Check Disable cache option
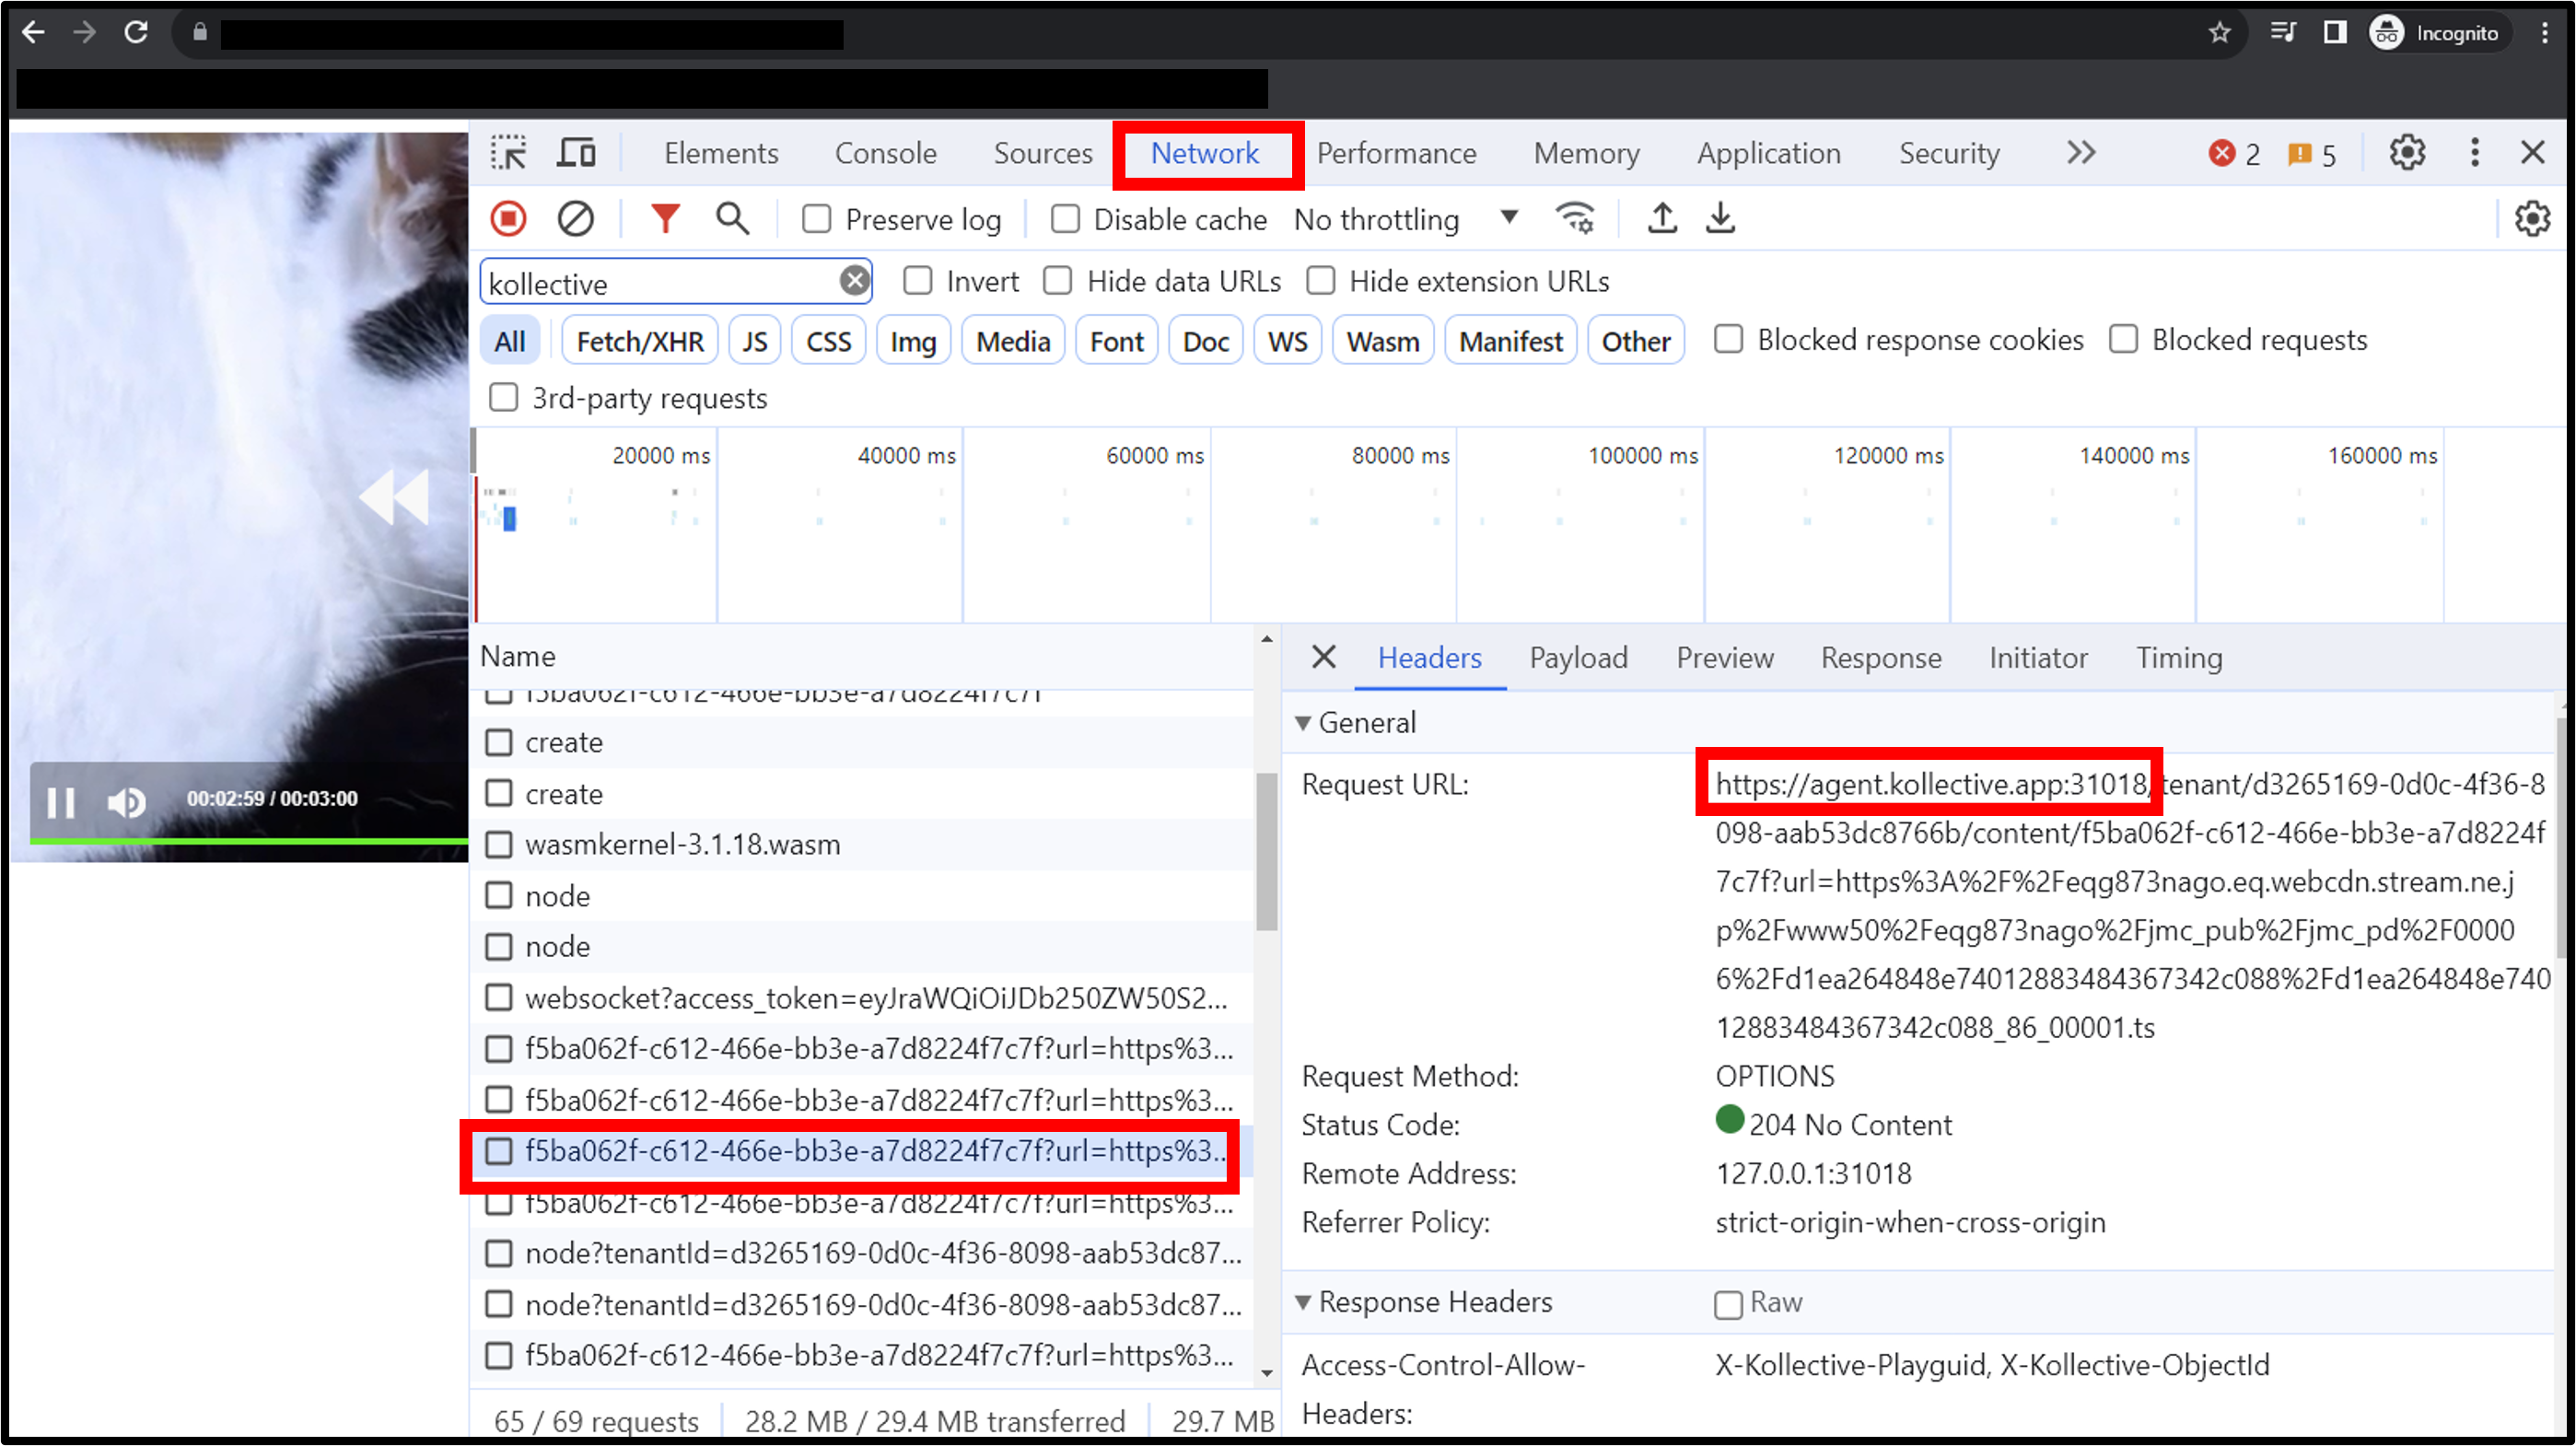 1065,219
